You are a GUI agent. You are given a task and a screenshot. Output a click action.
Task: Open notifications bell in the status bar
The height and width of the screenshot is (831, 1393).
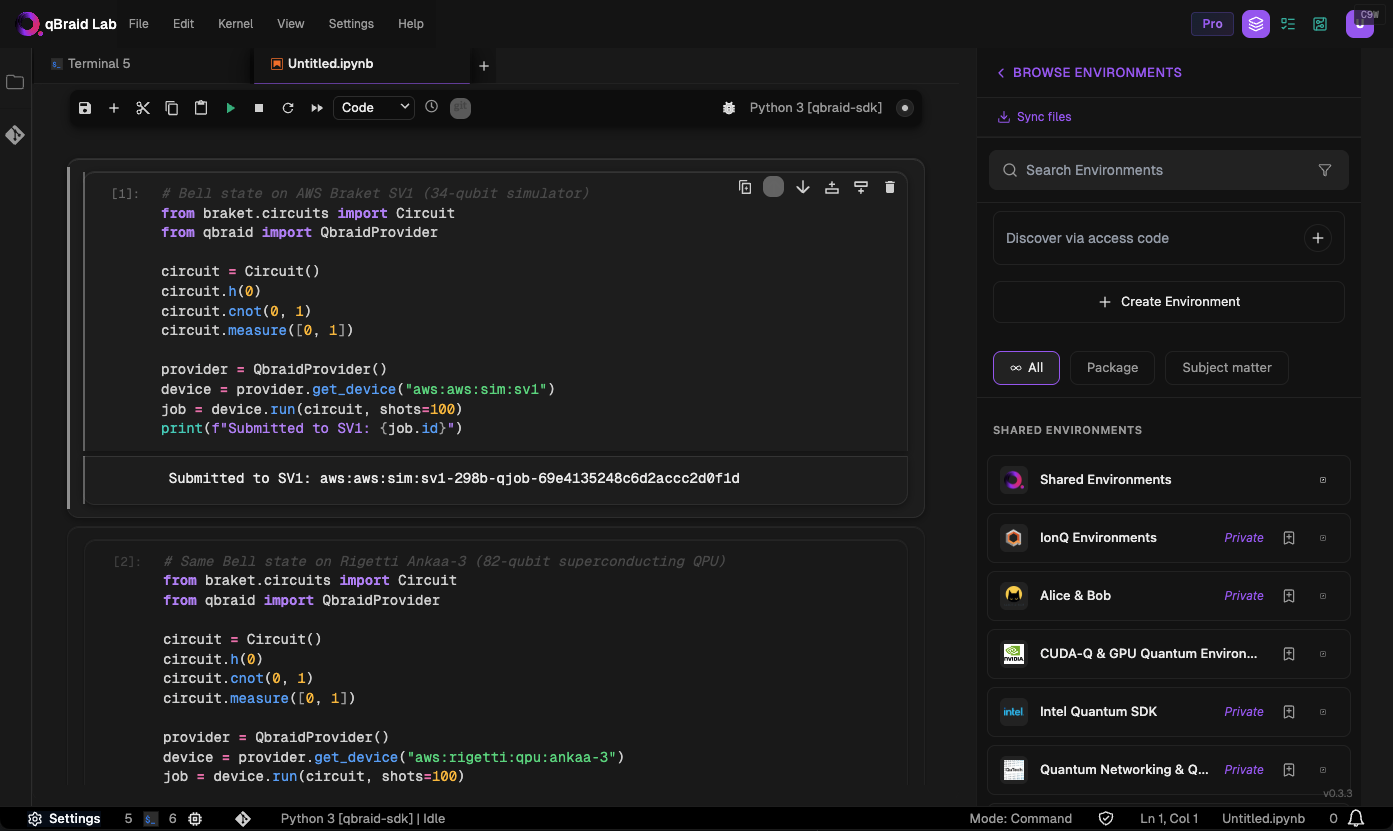pos(1356,818)
